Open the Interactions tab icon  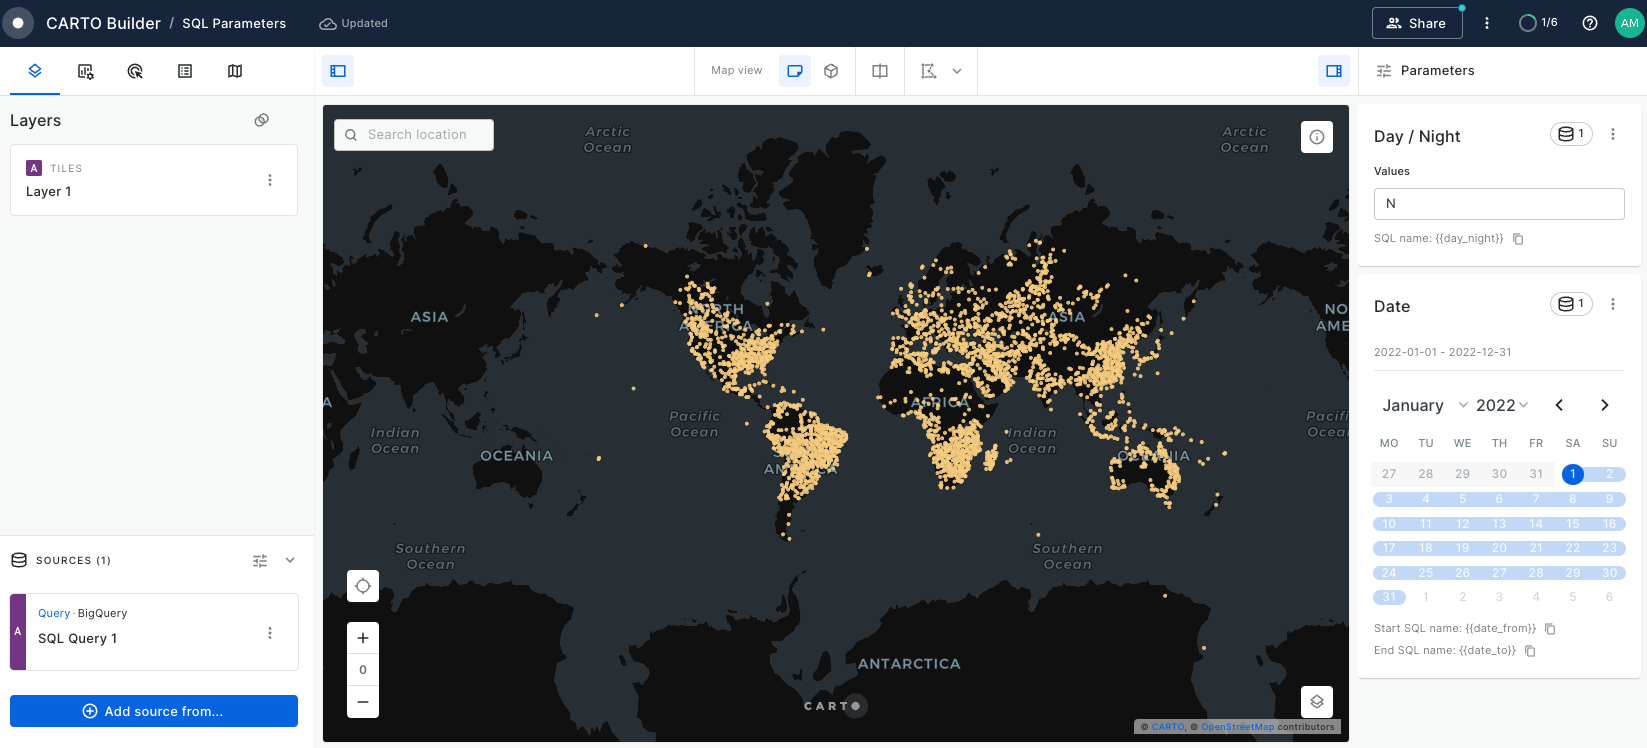click(x=135, y=71)
